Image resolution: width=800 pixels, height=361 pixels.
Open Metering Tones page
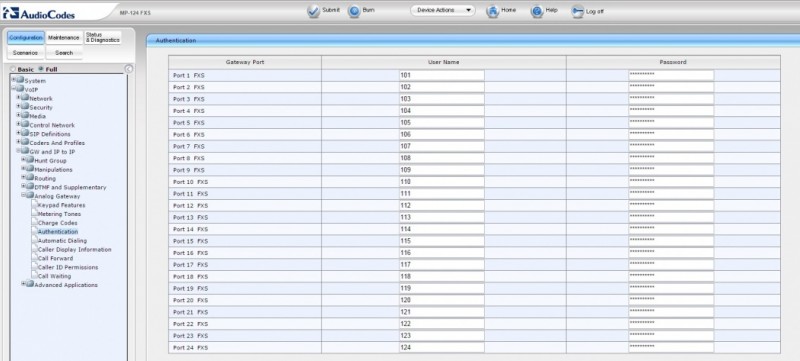pos(59,214)
